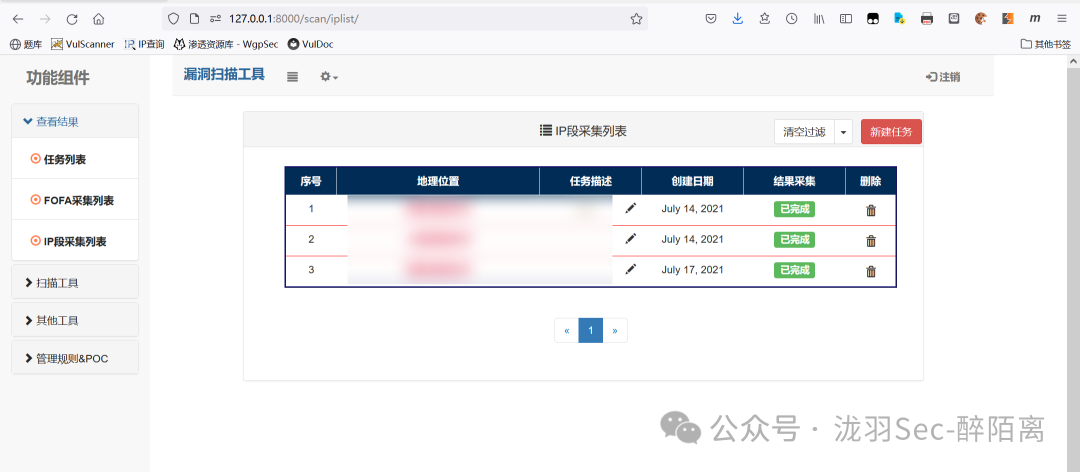Click the 注销 logout link
1080x472 pixels.
[x=943, y=77]
